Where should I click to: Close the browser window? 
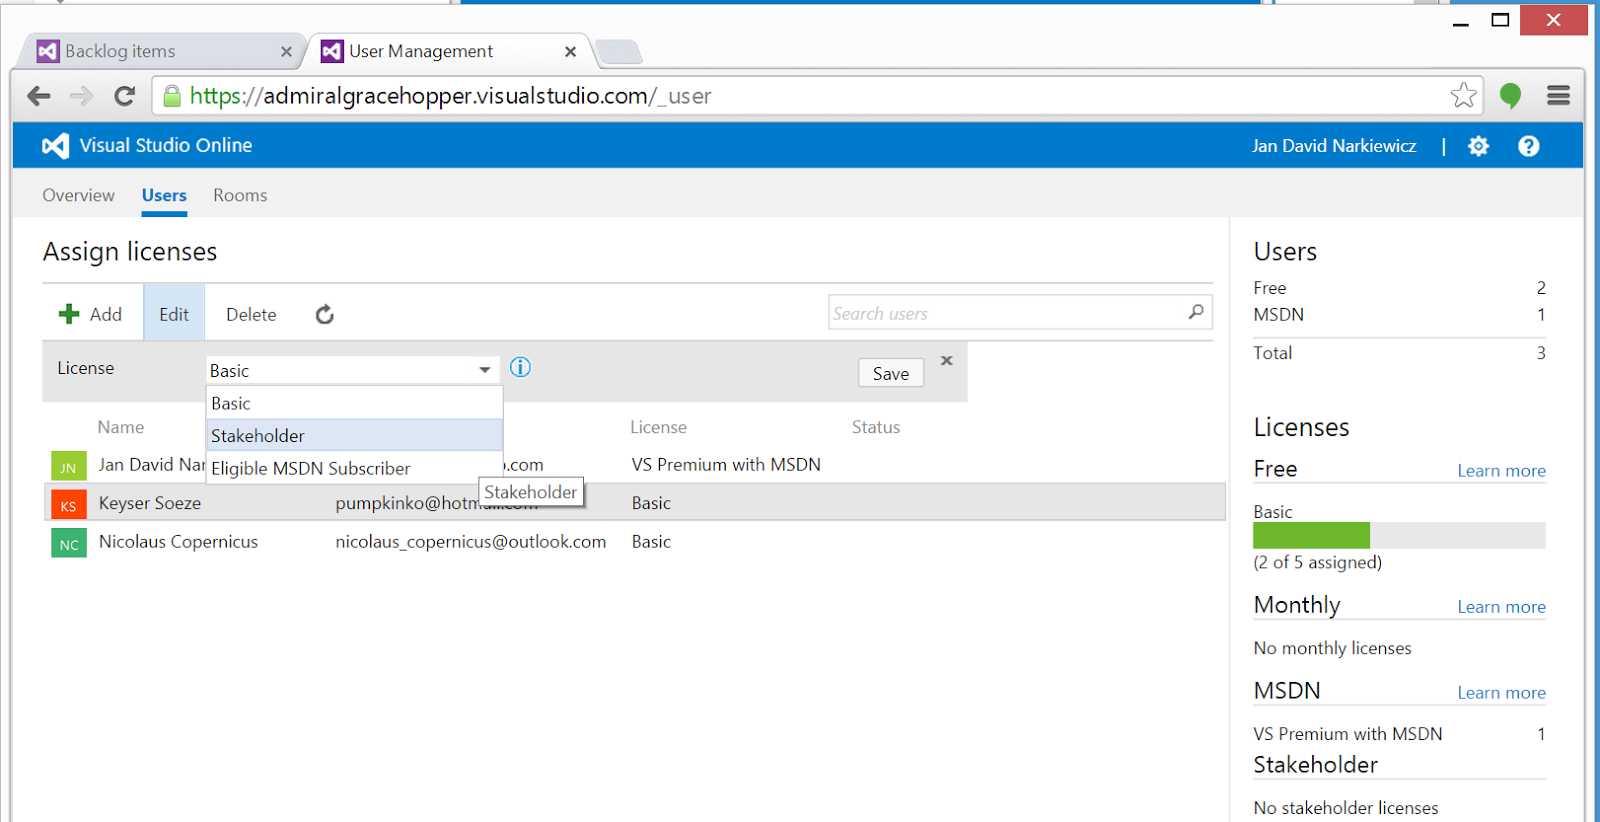(x=1553, y=20)
